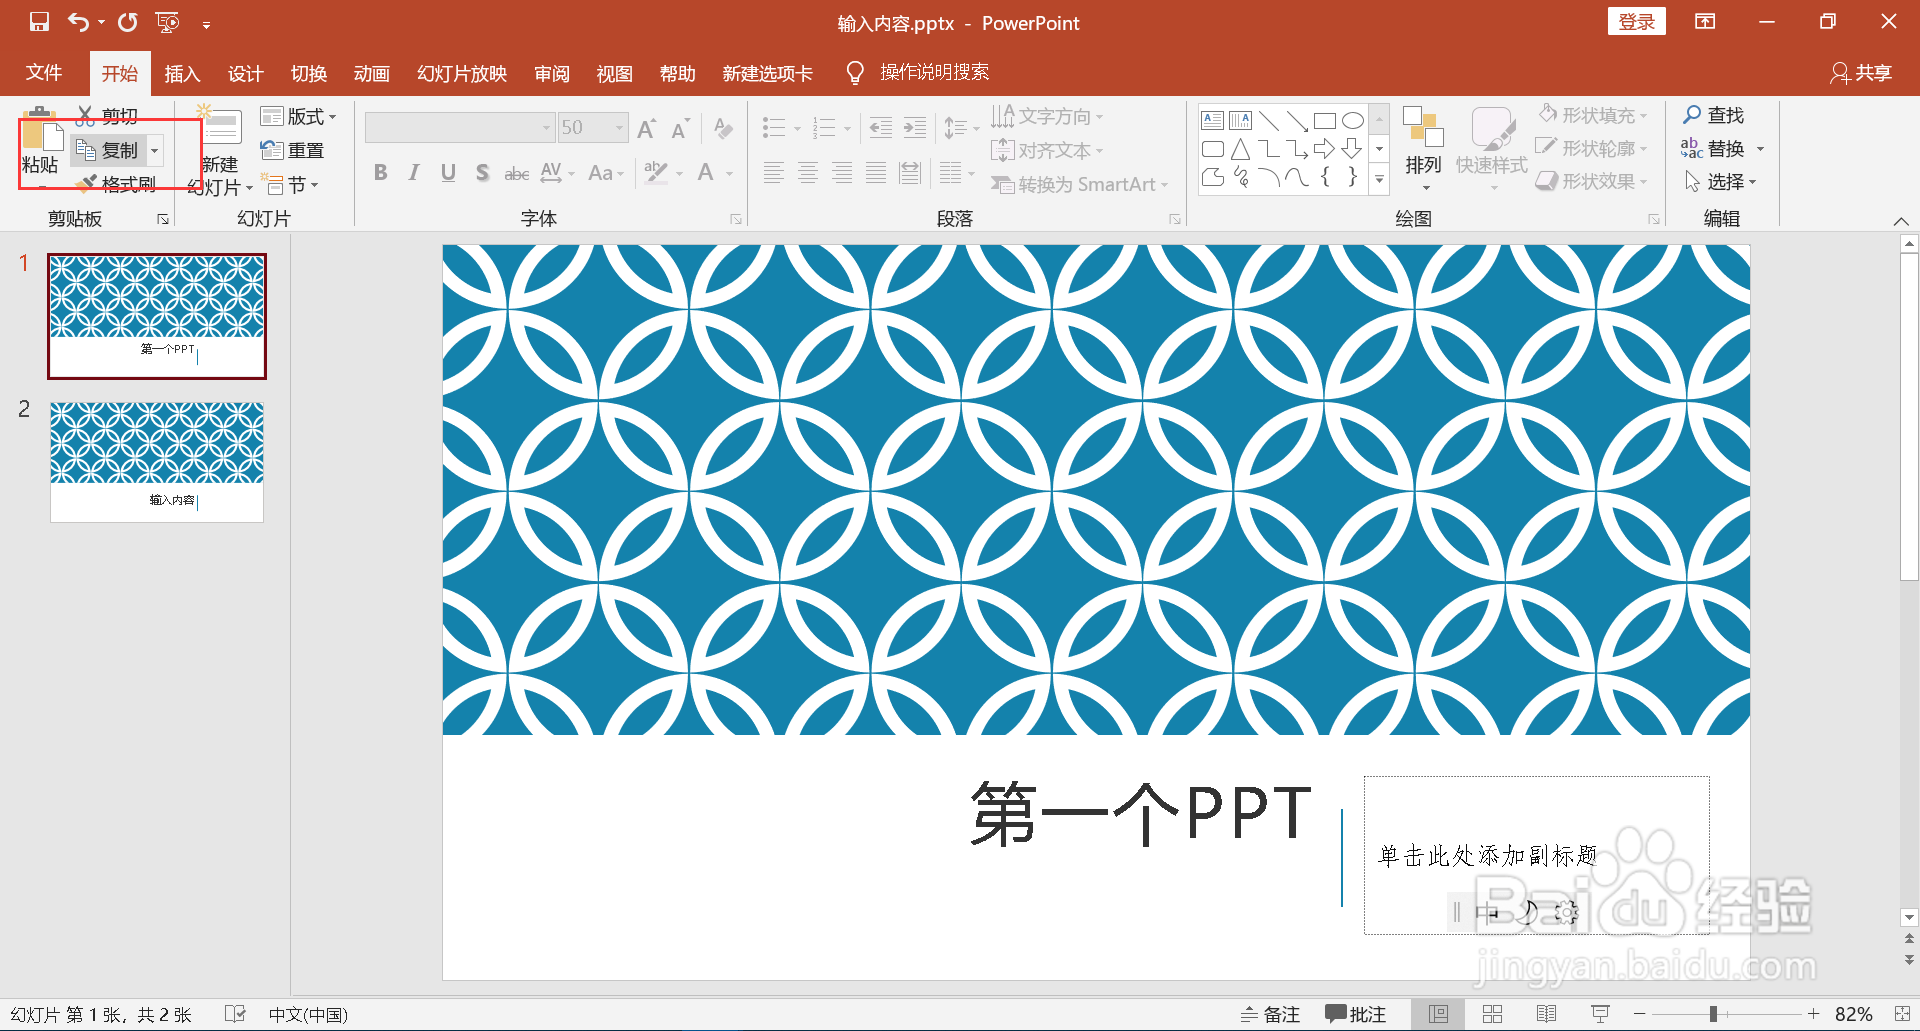Toggle Underline formatting
This screenshot has height=1031, width=1920.
click(x=448, y=172)
